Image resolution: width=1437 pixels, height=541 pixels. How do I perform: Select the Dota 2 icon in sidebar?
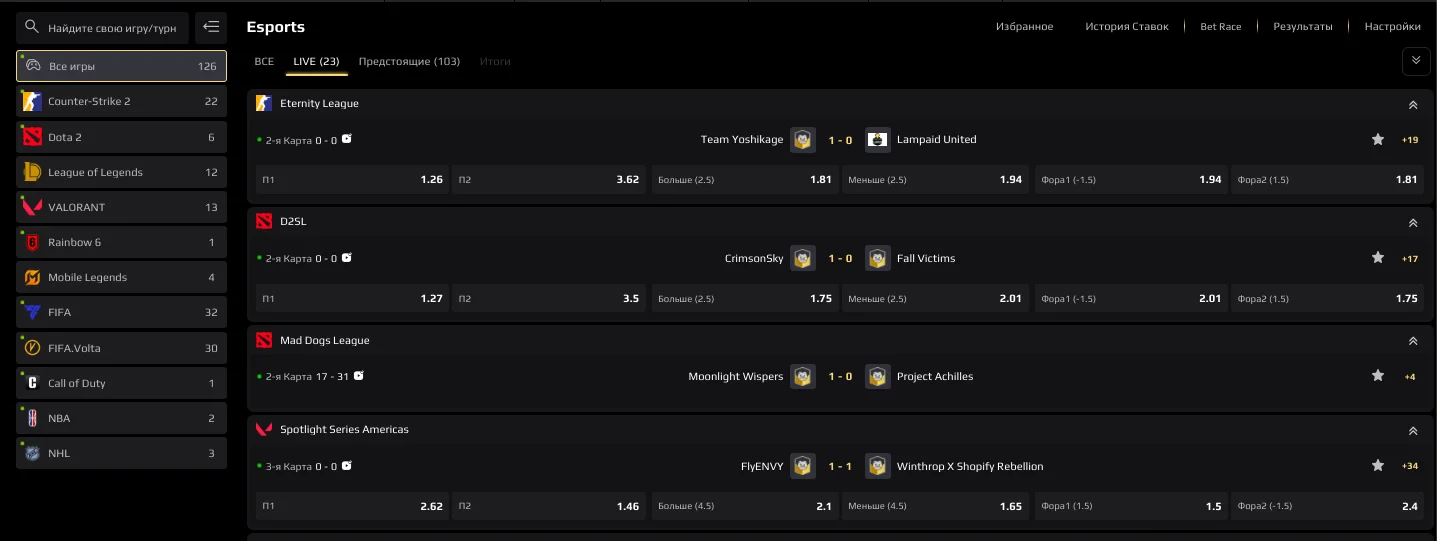pyautogui.click(x=32, y=137)
